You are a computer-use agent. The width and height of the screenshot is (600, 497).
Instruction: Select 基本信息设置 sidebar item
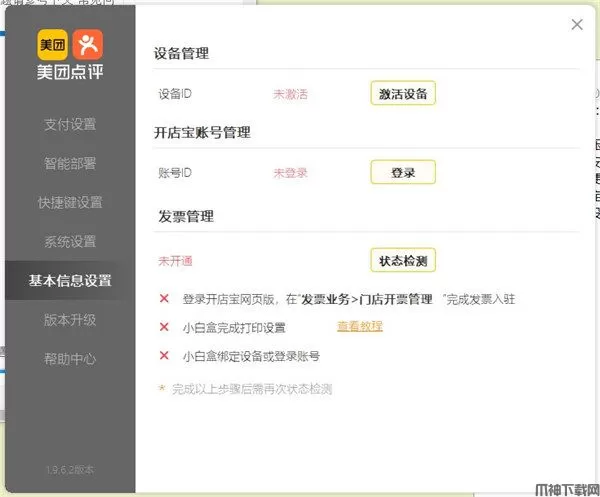click(70, 280)
